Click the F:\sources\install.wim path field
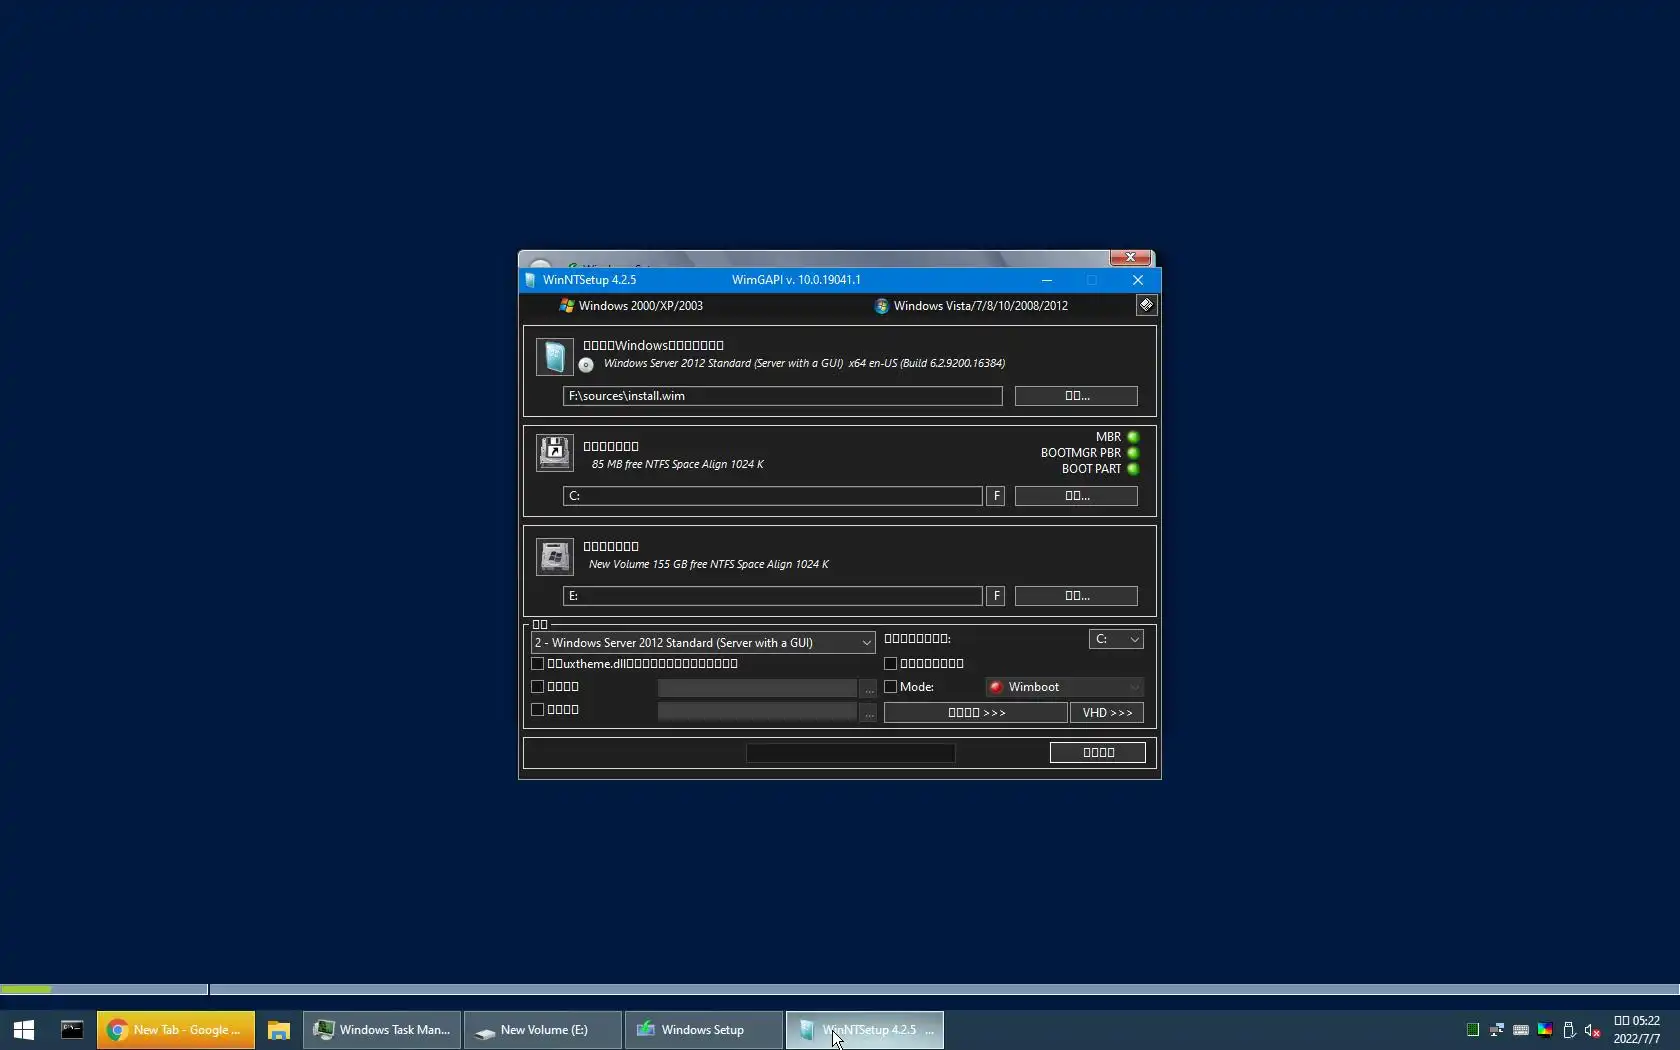Viewport: 1680px width, 1050px height. 782,396
